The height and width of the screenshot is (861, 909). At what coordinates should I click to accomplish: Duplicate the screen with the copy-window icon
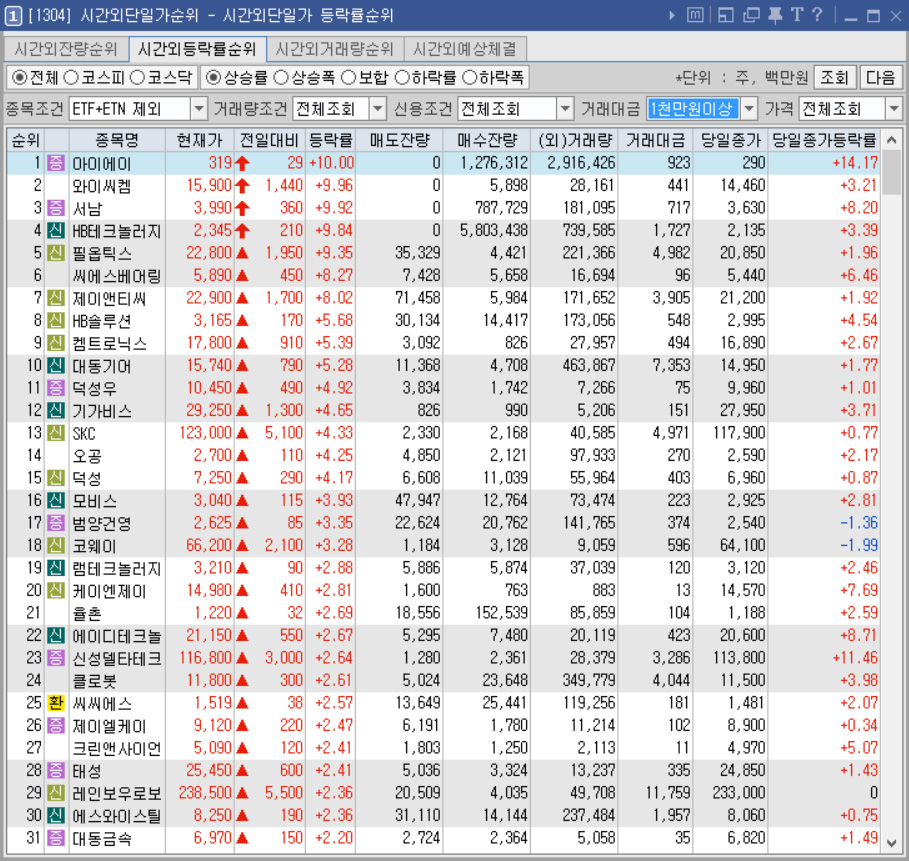click(752, 15)
